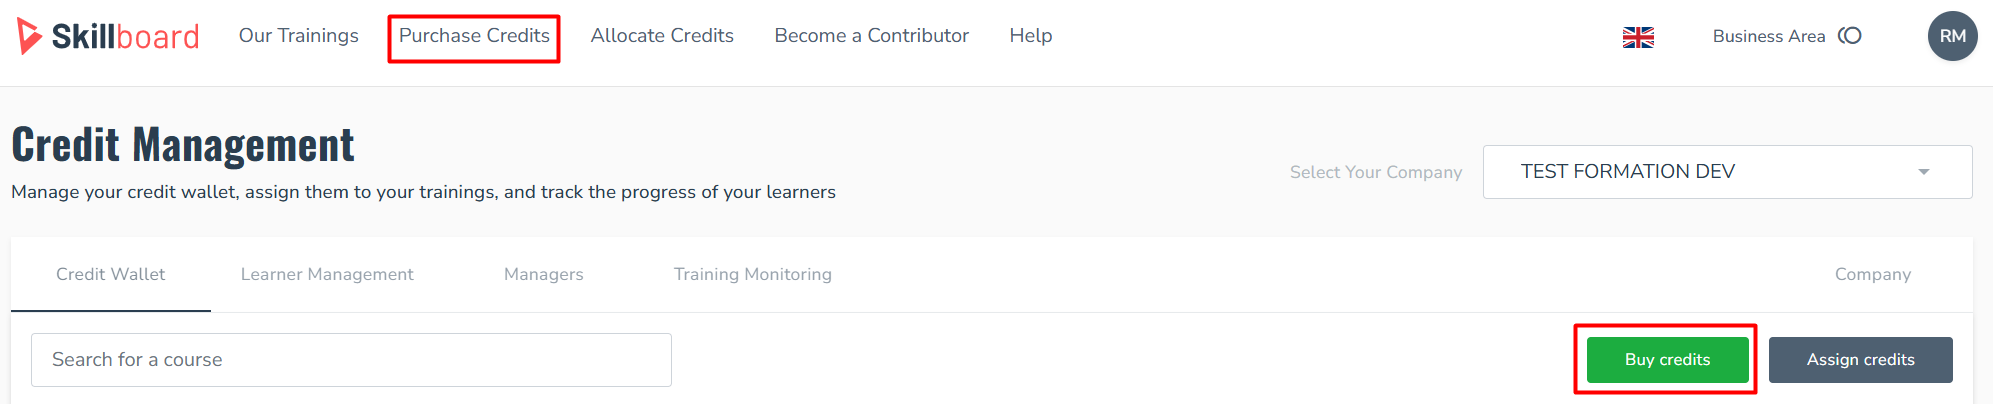Focus the Search for a course field
The image size is (1993, 404).
pyautogui.click(x=351, y=360)
